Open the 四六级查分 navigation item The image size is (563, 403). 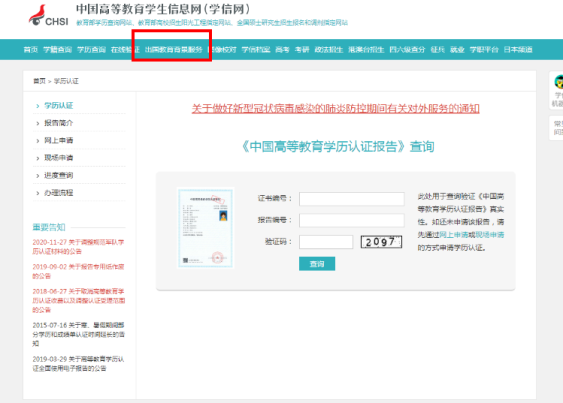tap(407, 50)
